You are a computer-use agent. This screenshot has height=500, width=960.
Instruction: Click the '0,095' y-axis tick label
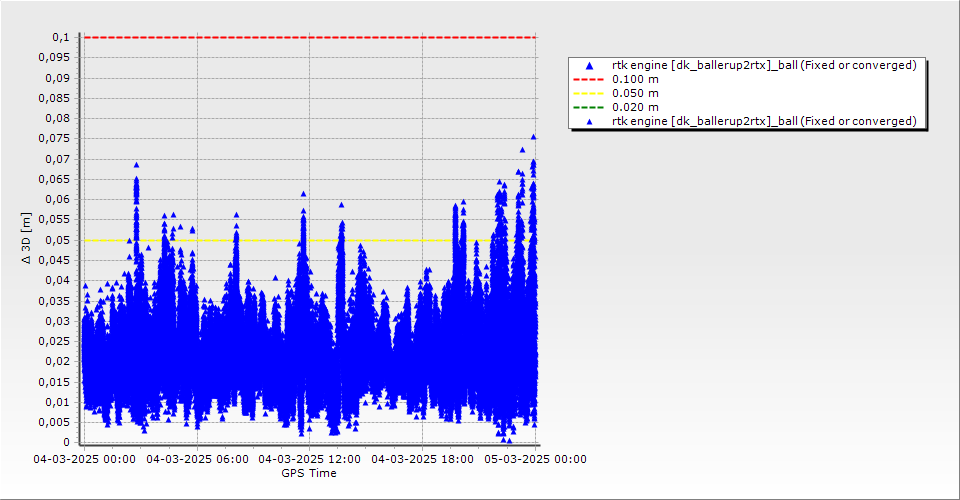54,58
